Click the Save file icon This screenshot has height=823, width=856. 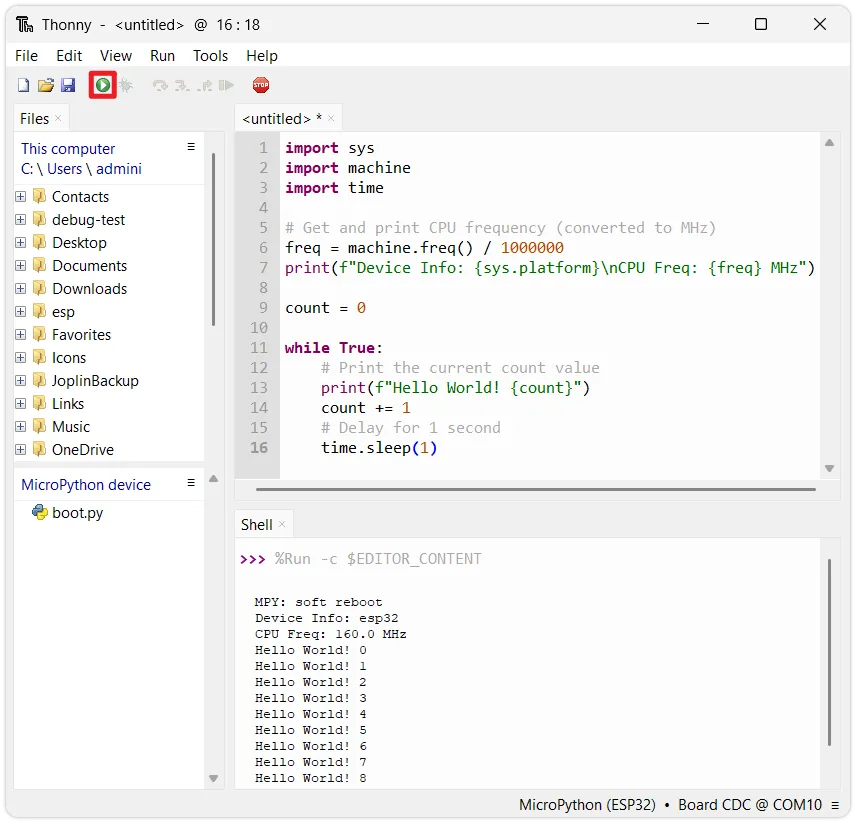click(68, 86)
